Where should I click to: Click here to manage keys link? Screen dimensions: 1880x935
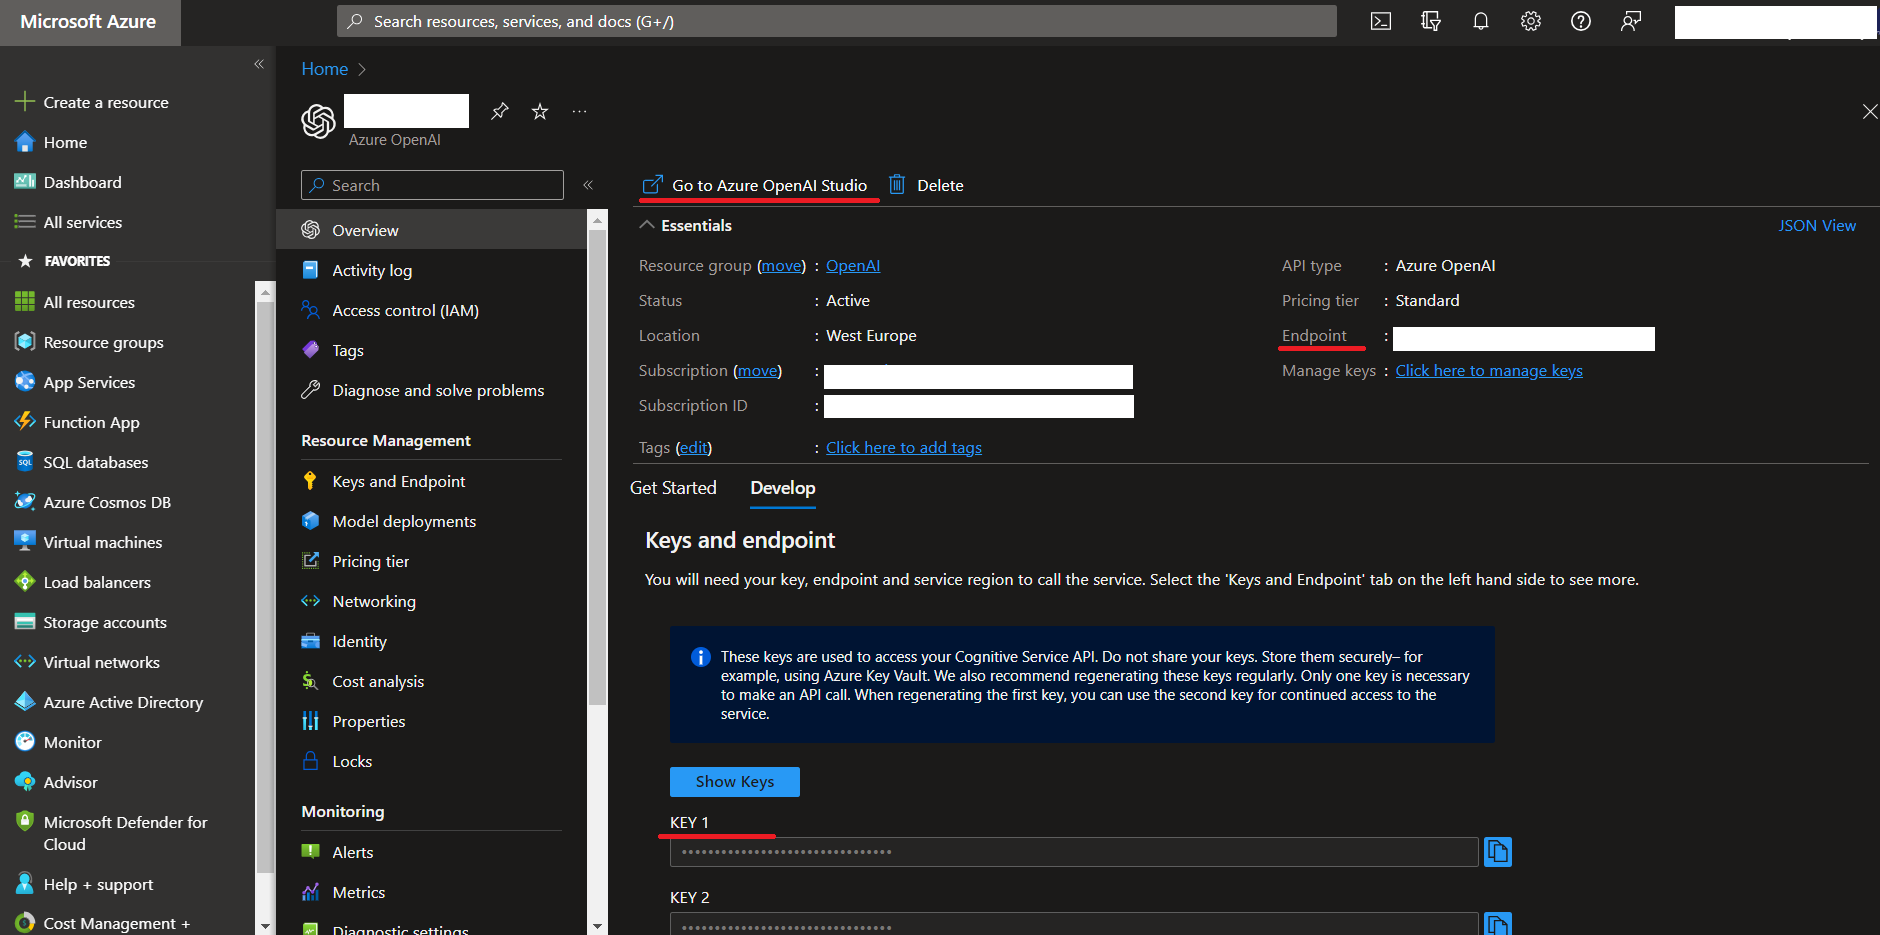[1489, 371]
